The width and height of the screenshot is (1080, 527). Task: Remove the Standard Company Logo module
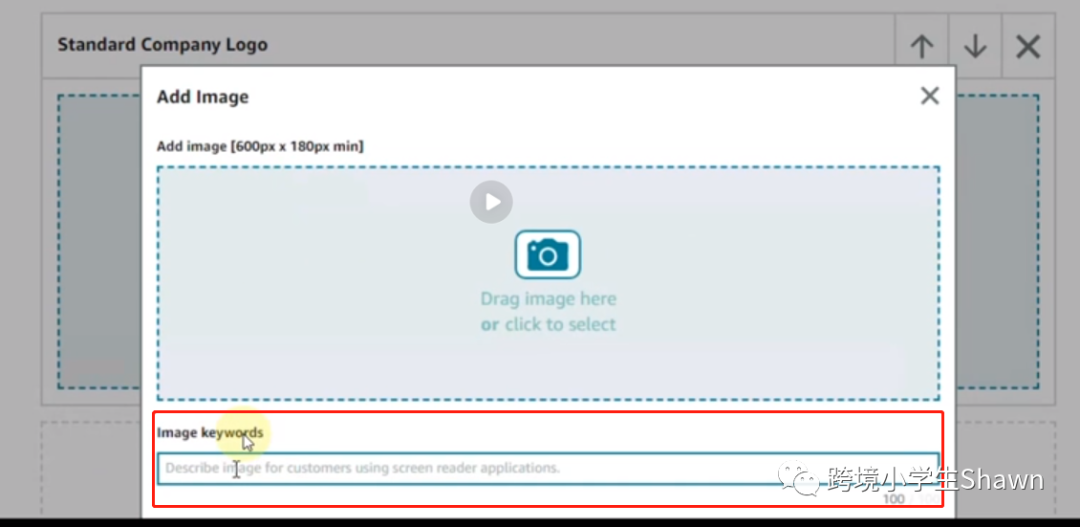(x=1028, y=46)
